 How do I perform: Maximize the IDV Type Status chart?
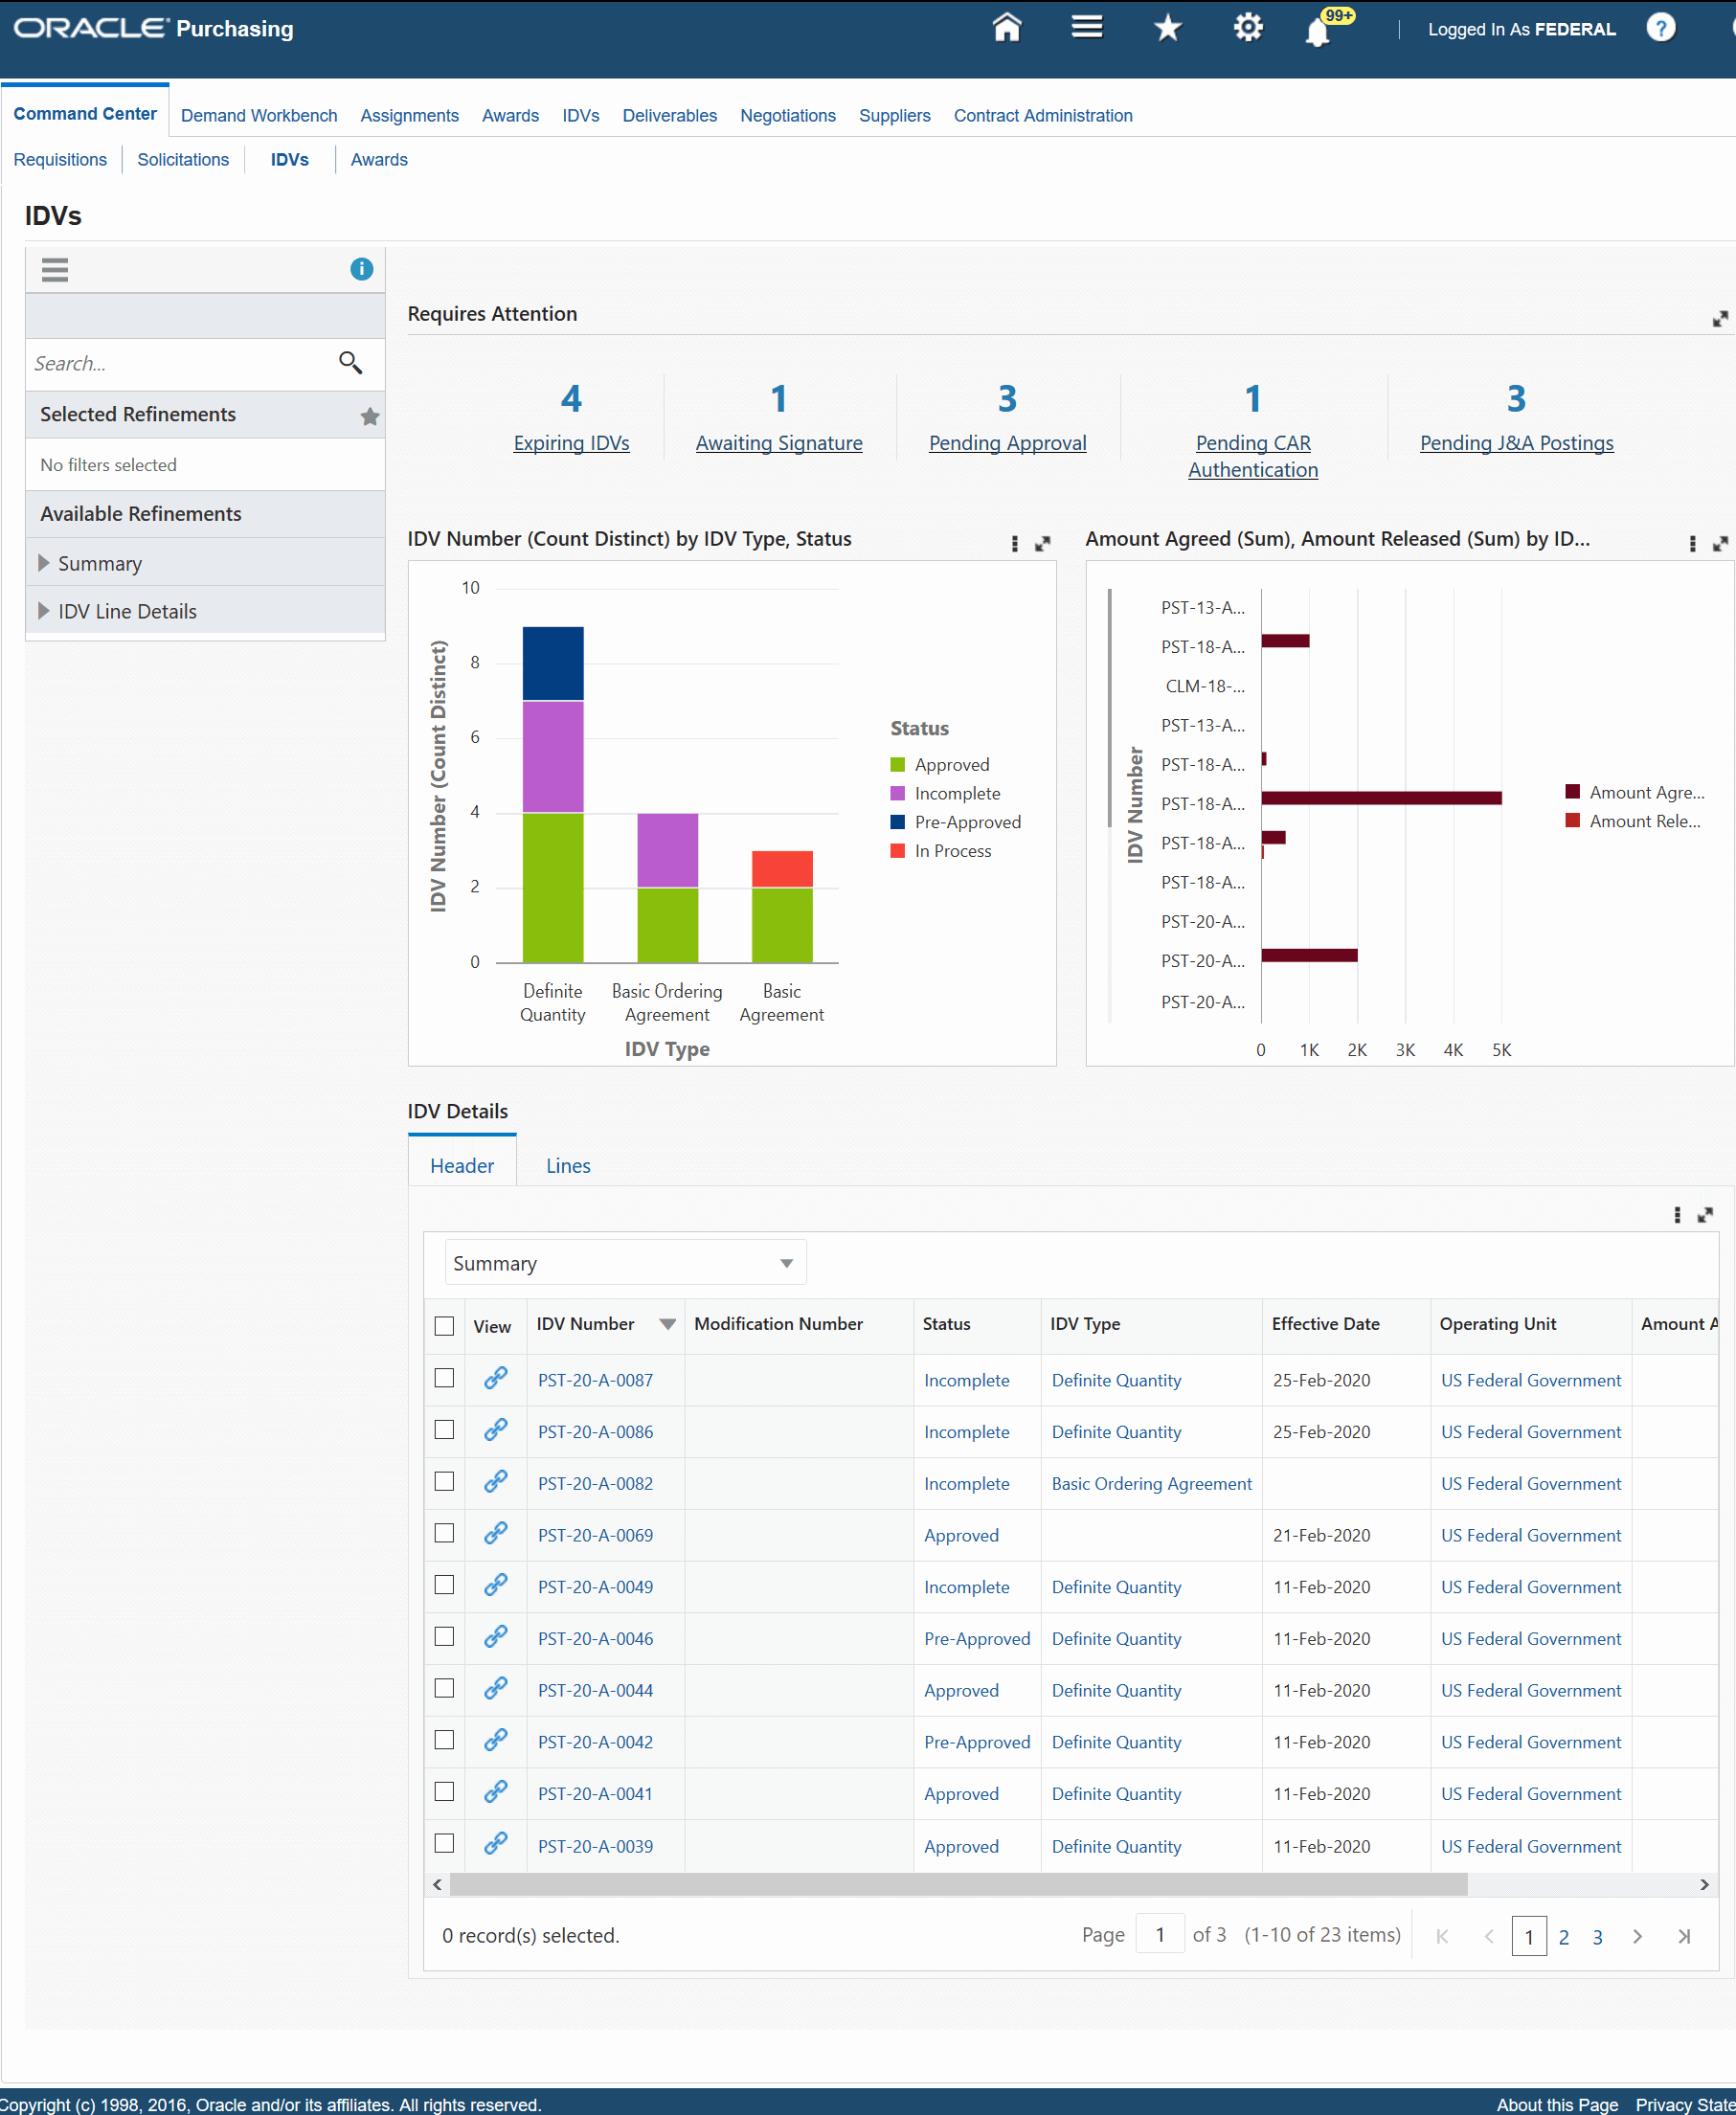[x=1042, y=543]
